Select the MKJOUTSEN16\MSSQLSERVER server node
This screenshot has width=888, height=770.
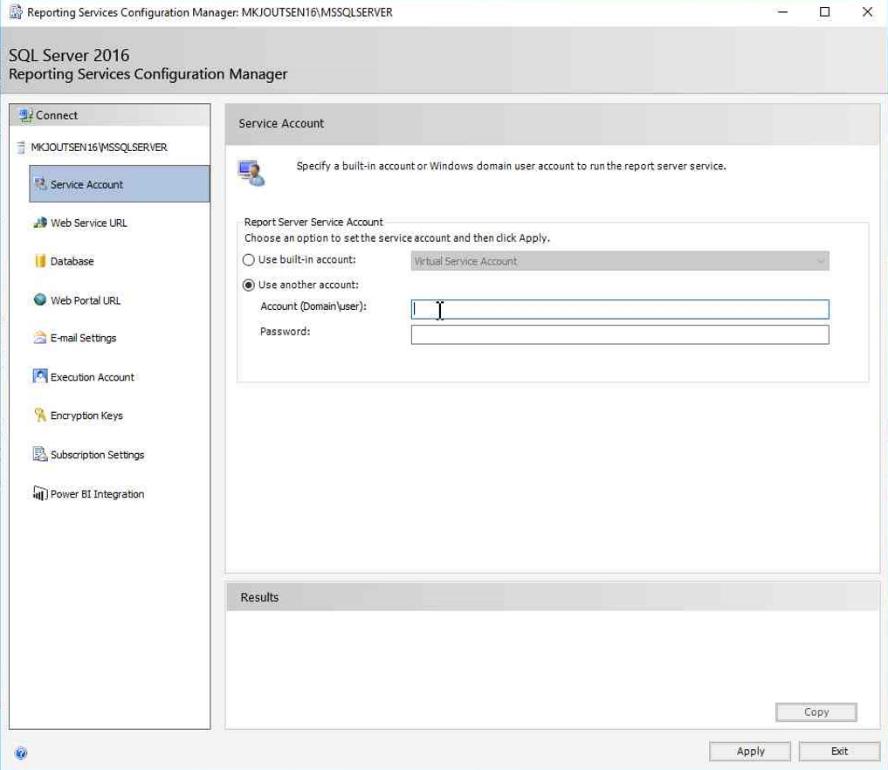point(99,147)
